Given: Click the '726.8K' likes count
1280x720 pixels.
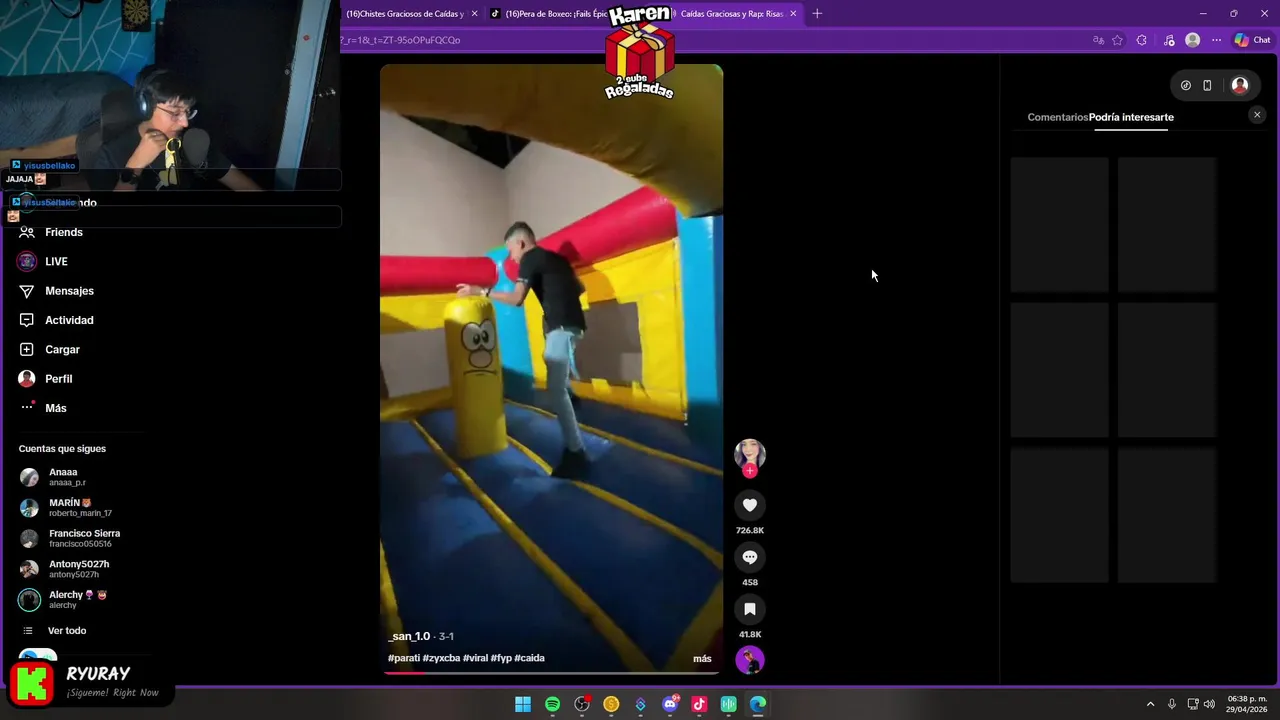Looking at the screenshot, I should tap(750, 531).
